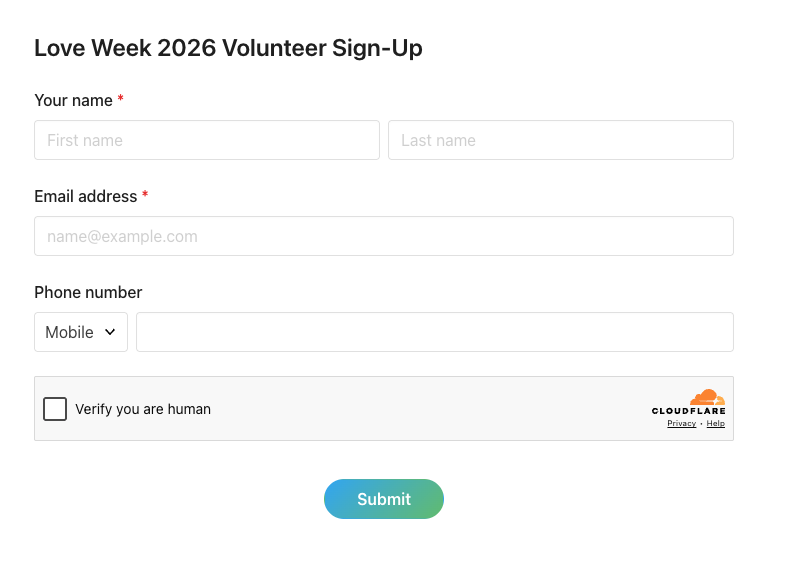Click the "Phone number" field label
Image resolution: width=790 pixels, height=584 pixels.
[x=88, y=292]
